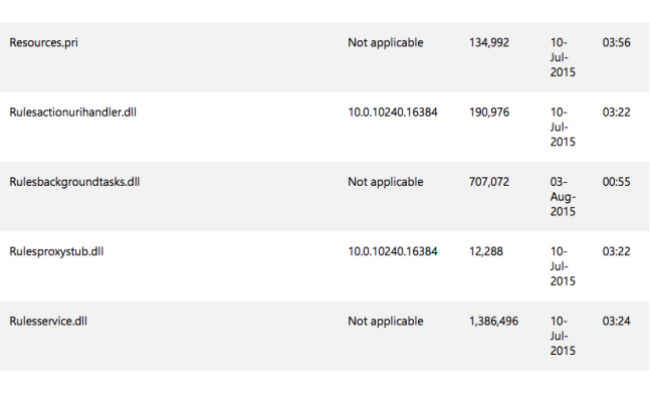Select the time value 00:55
The height and width of the screenshot is (400, 650).
[616, 182]
